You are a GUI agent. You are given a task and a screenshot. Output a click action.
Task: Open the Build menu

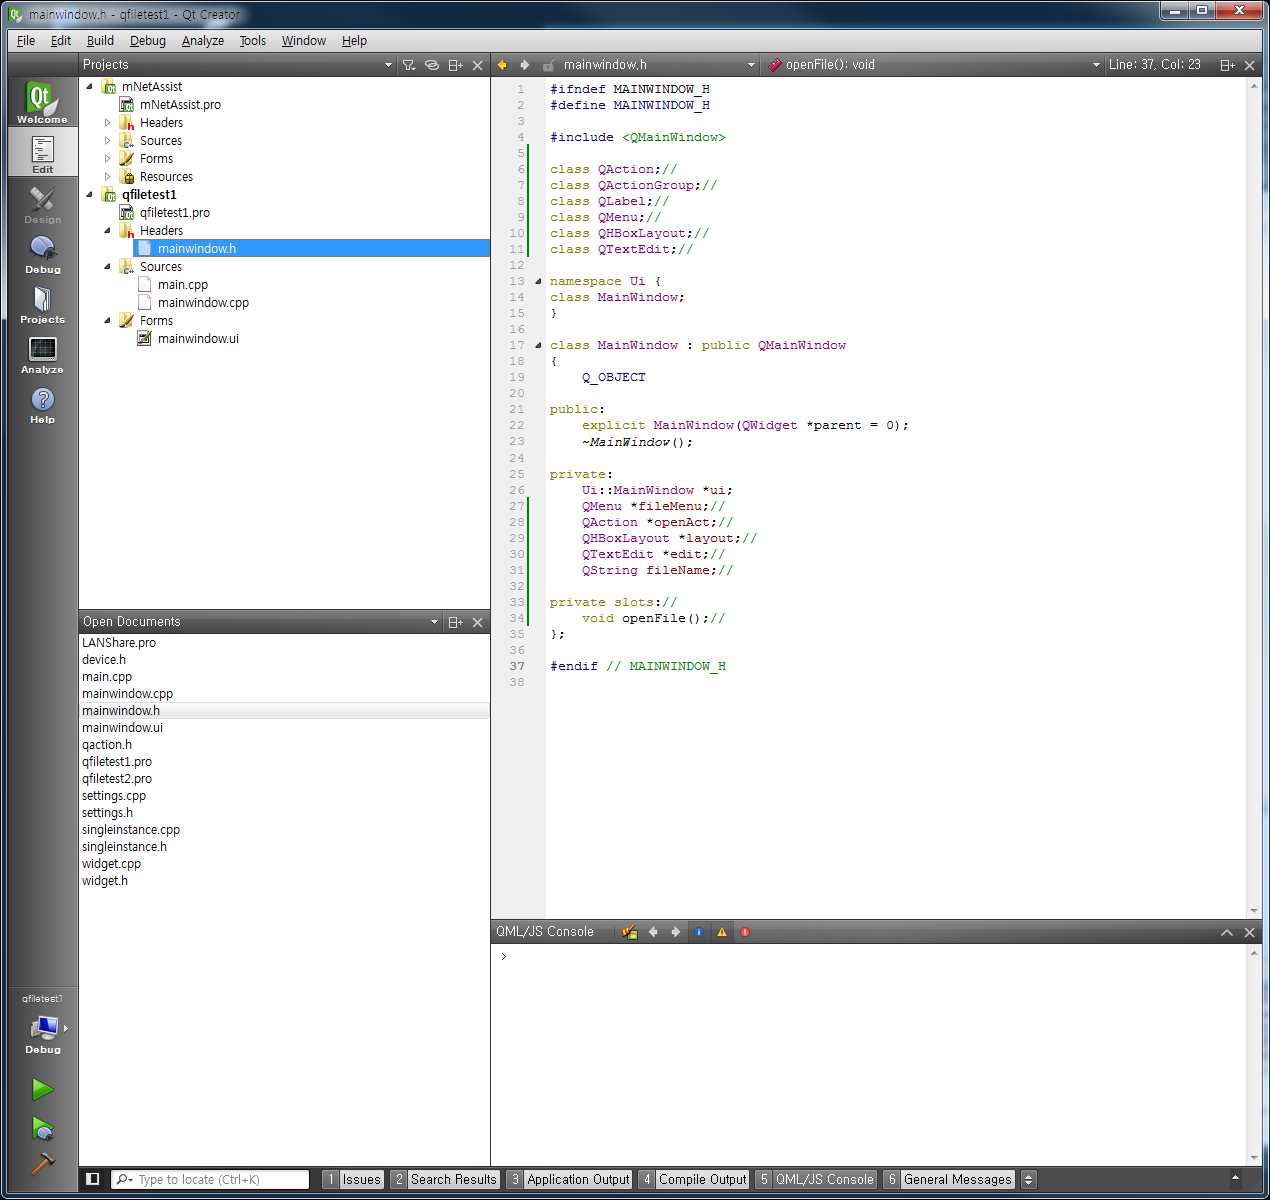click(100, 41)
